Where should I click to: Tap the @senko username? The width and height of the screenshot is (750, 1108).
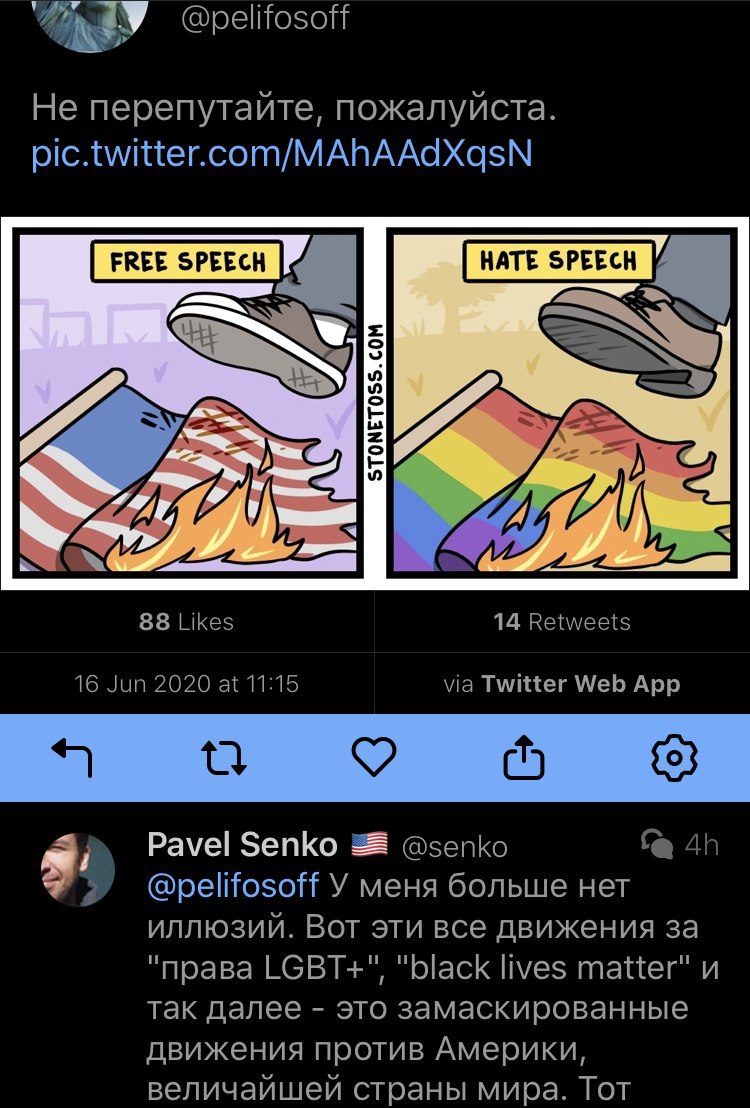pos(455,847)
